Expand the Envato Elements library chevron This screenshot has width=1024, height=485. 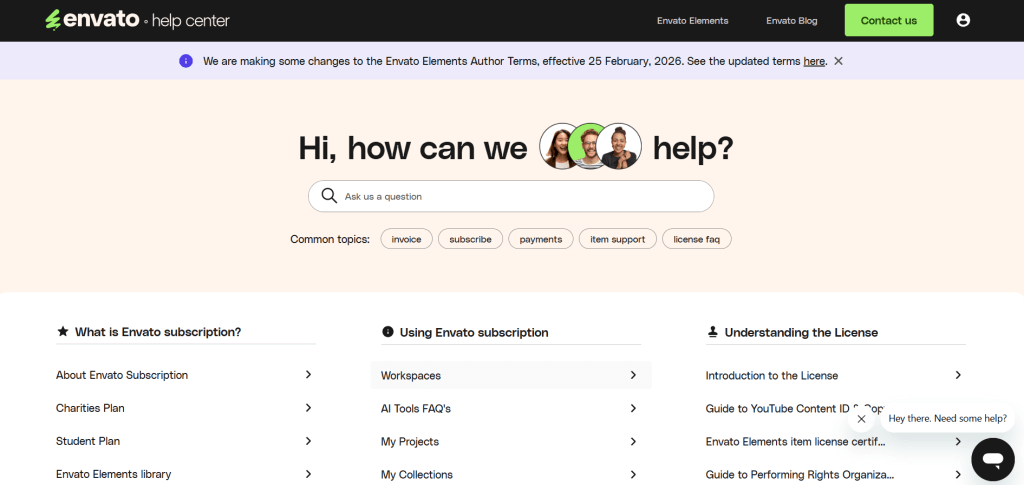click(x=308, y=474)
